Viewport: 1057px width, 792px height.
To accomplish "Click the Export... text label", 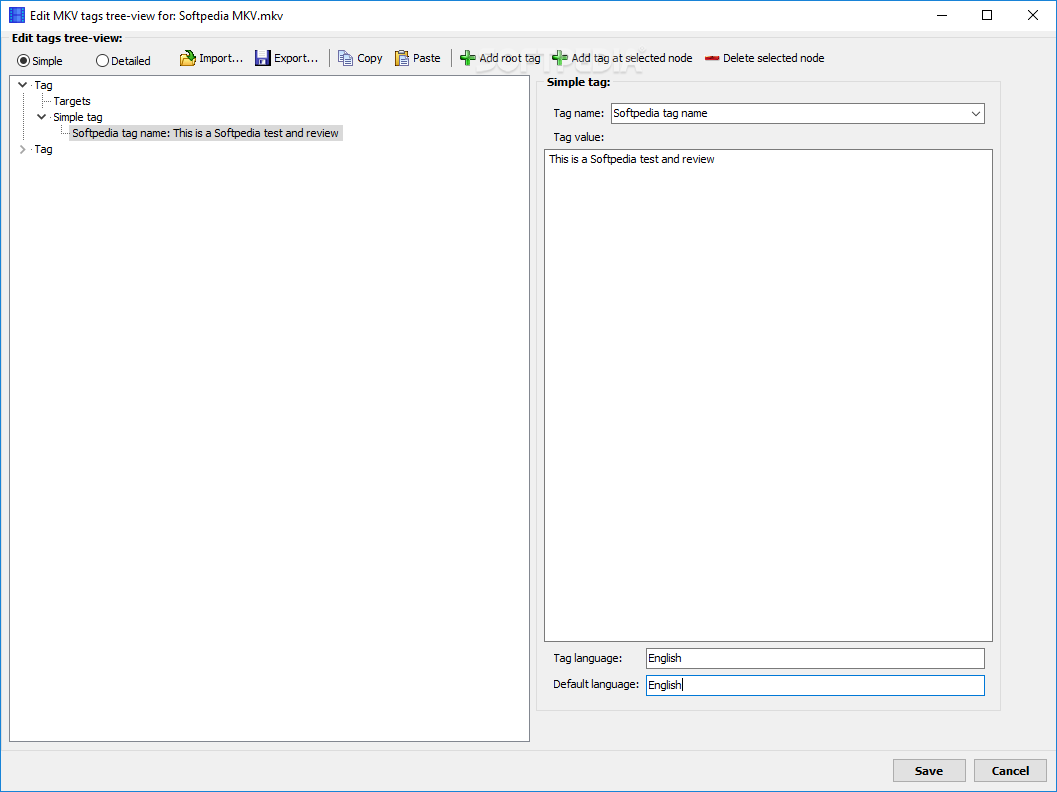I will (x=296, y=58).
